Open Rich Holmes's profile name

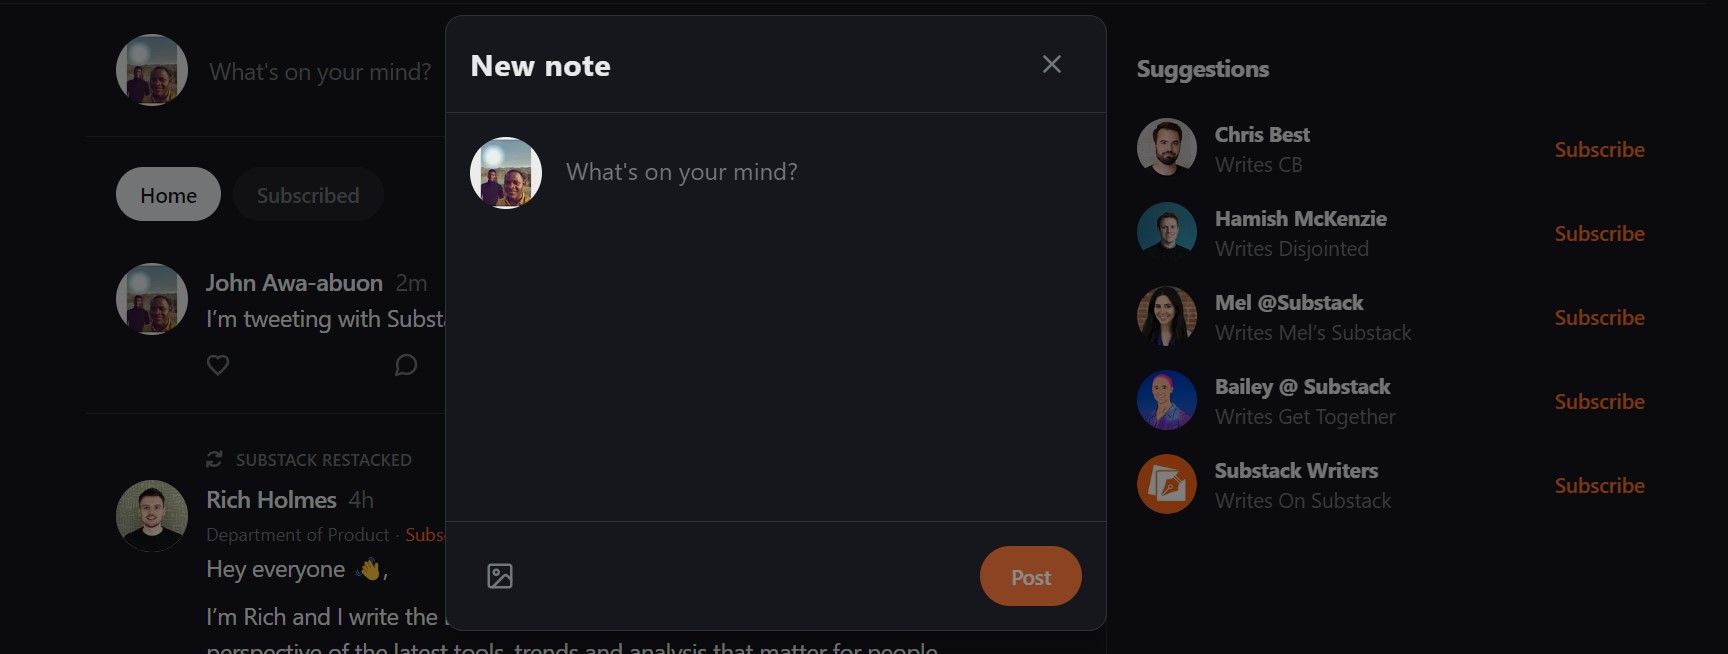coord(271,500)
